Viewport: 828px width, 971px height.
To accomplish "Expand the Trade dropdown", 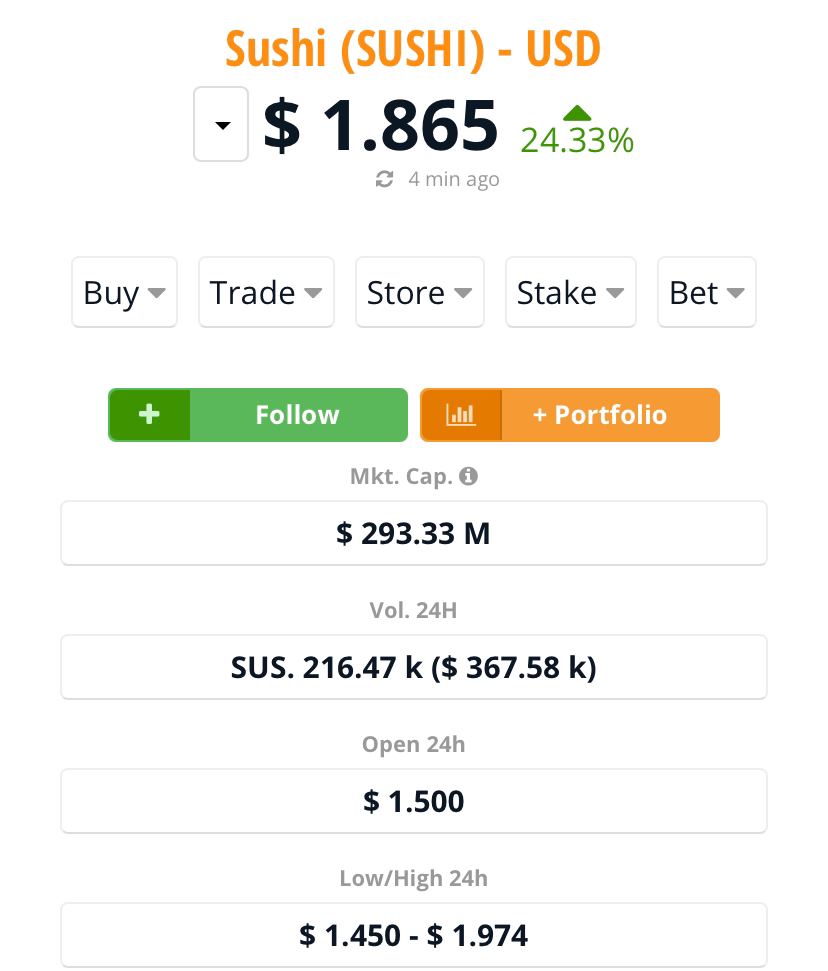I will coord(266,292).
